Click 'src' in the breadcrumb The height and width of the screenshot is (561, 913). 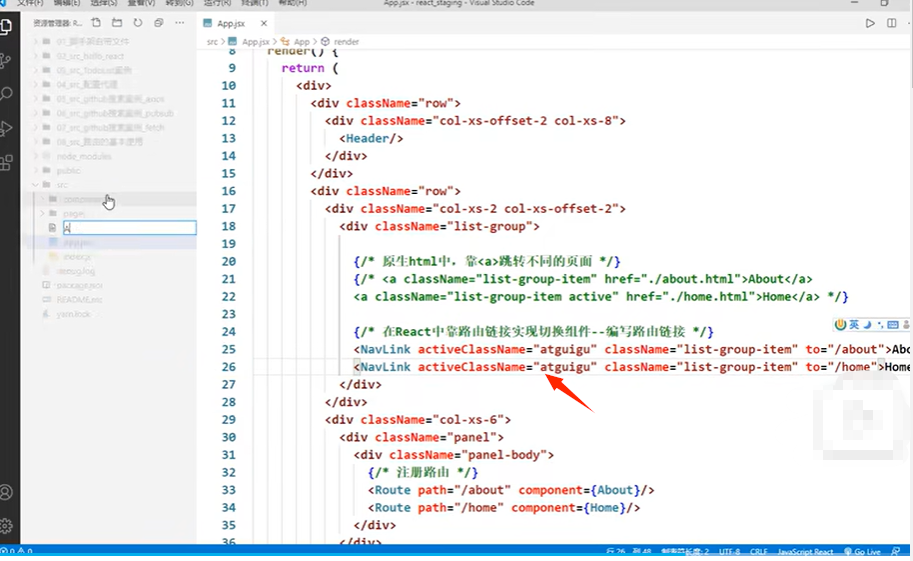coord(212,41)
